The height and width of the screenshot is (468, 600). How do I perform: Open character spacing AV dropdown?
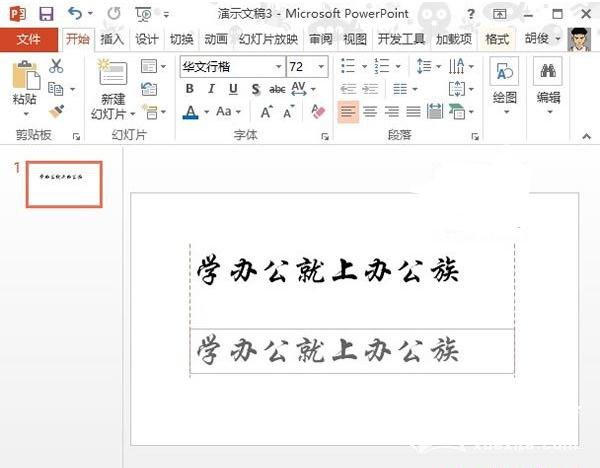[303, 89]
